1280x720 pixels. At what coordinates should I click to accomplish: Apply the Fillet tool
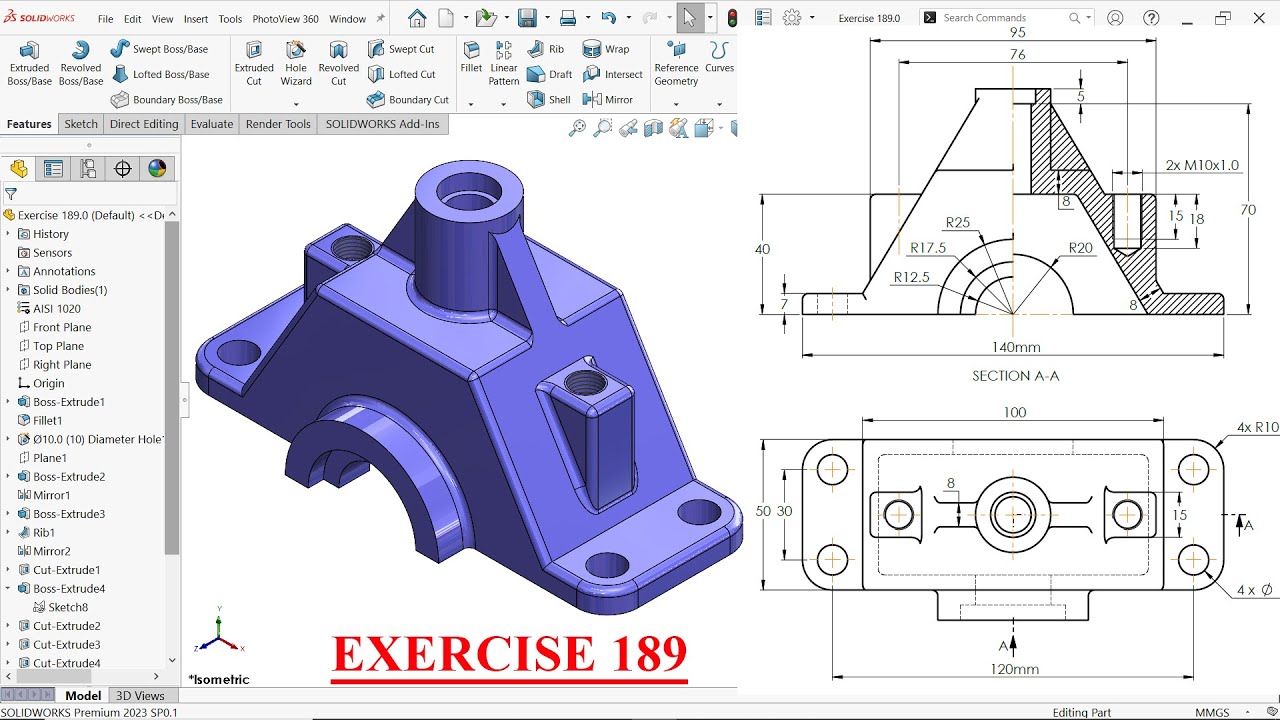(471, 58)
